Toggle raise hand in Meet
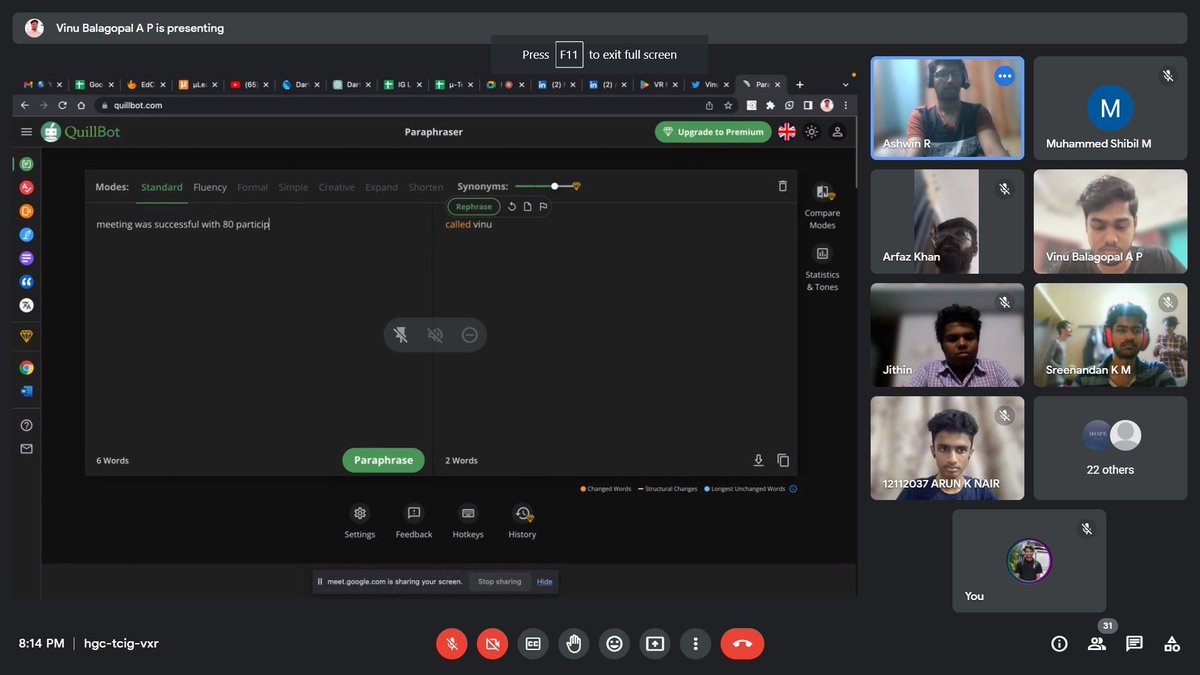This screenshot has width=1200, height=675. tap(574, 644)
